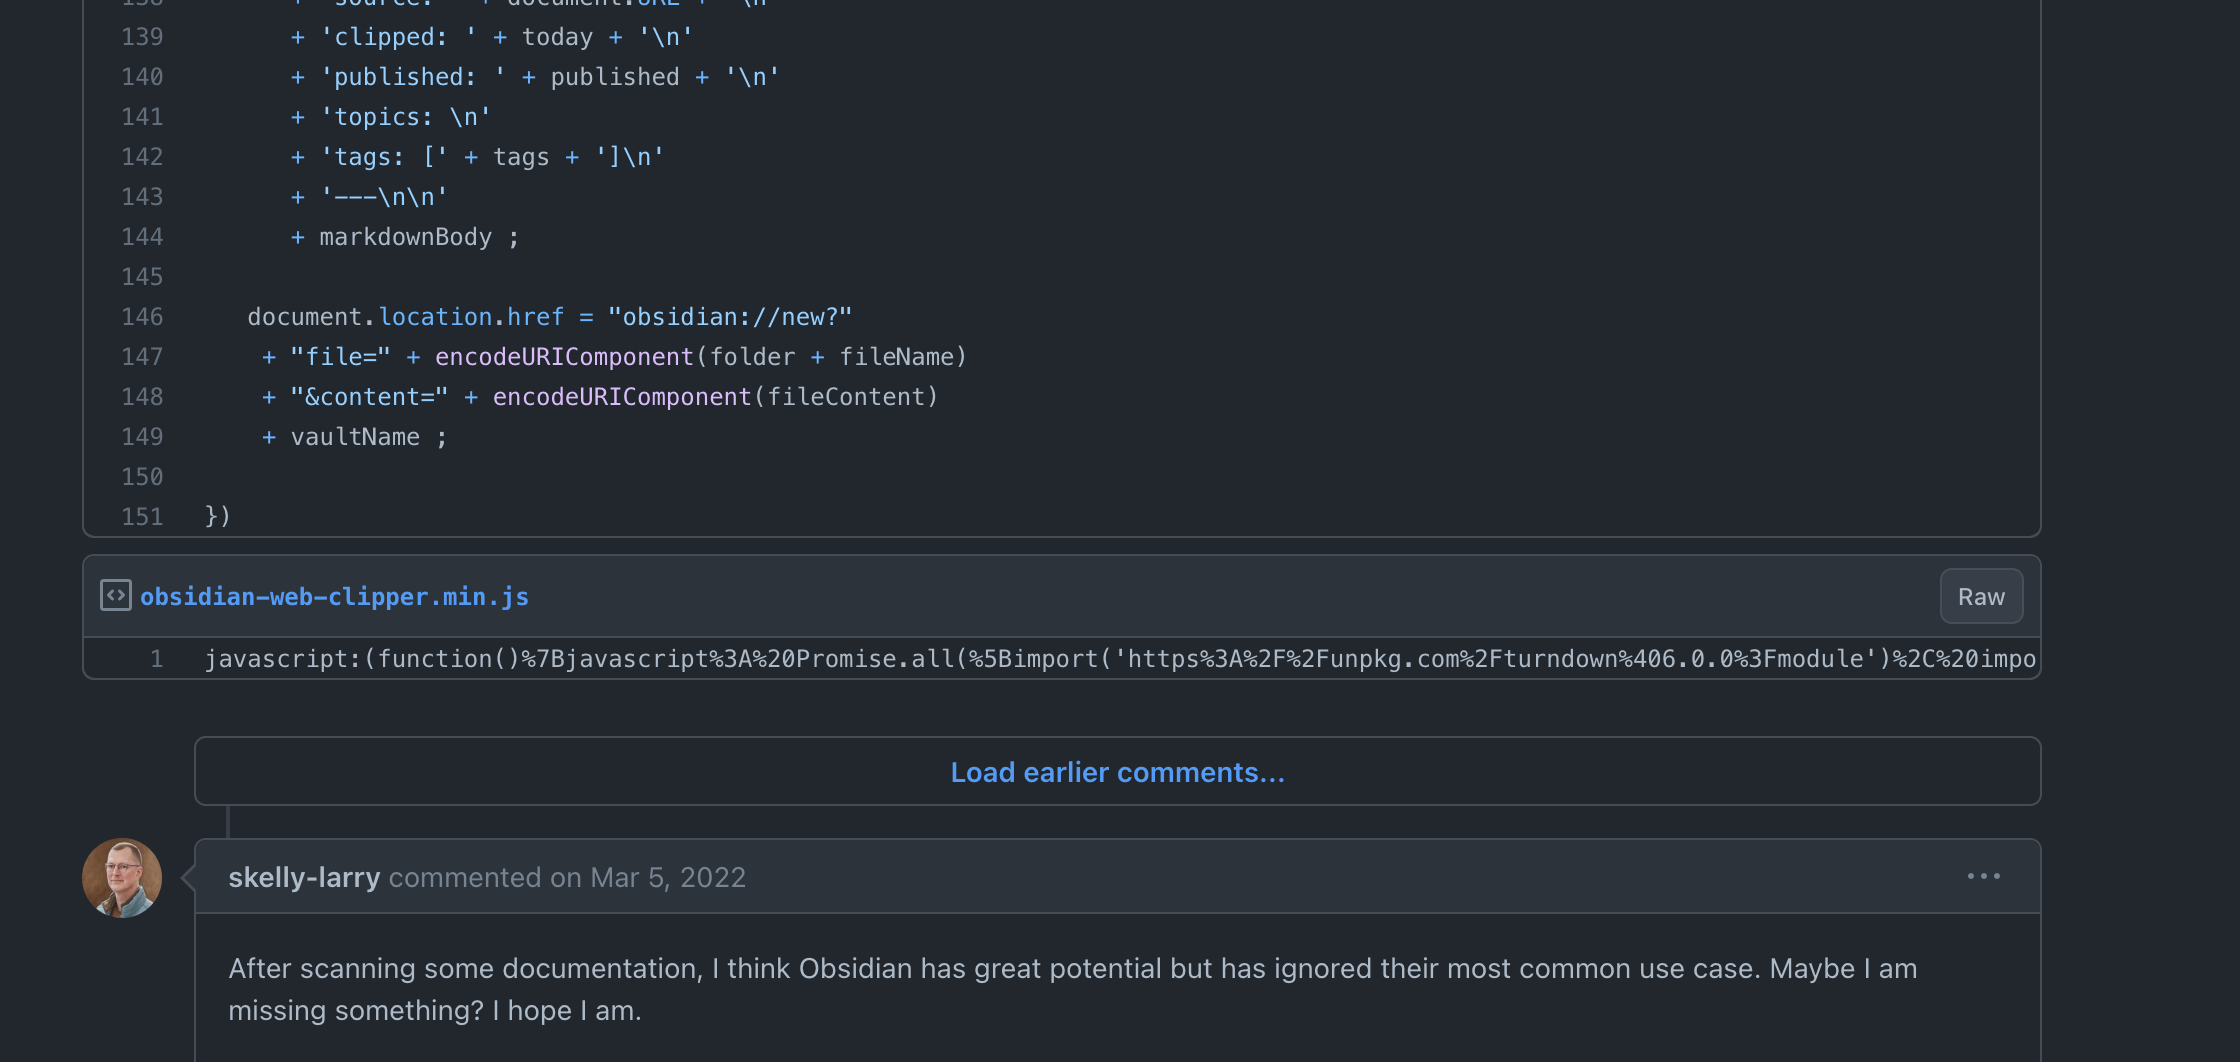Viewport: 2240px width, 1062px height.
Task: Open the skelly-larry username link
Action: point(304,877)
